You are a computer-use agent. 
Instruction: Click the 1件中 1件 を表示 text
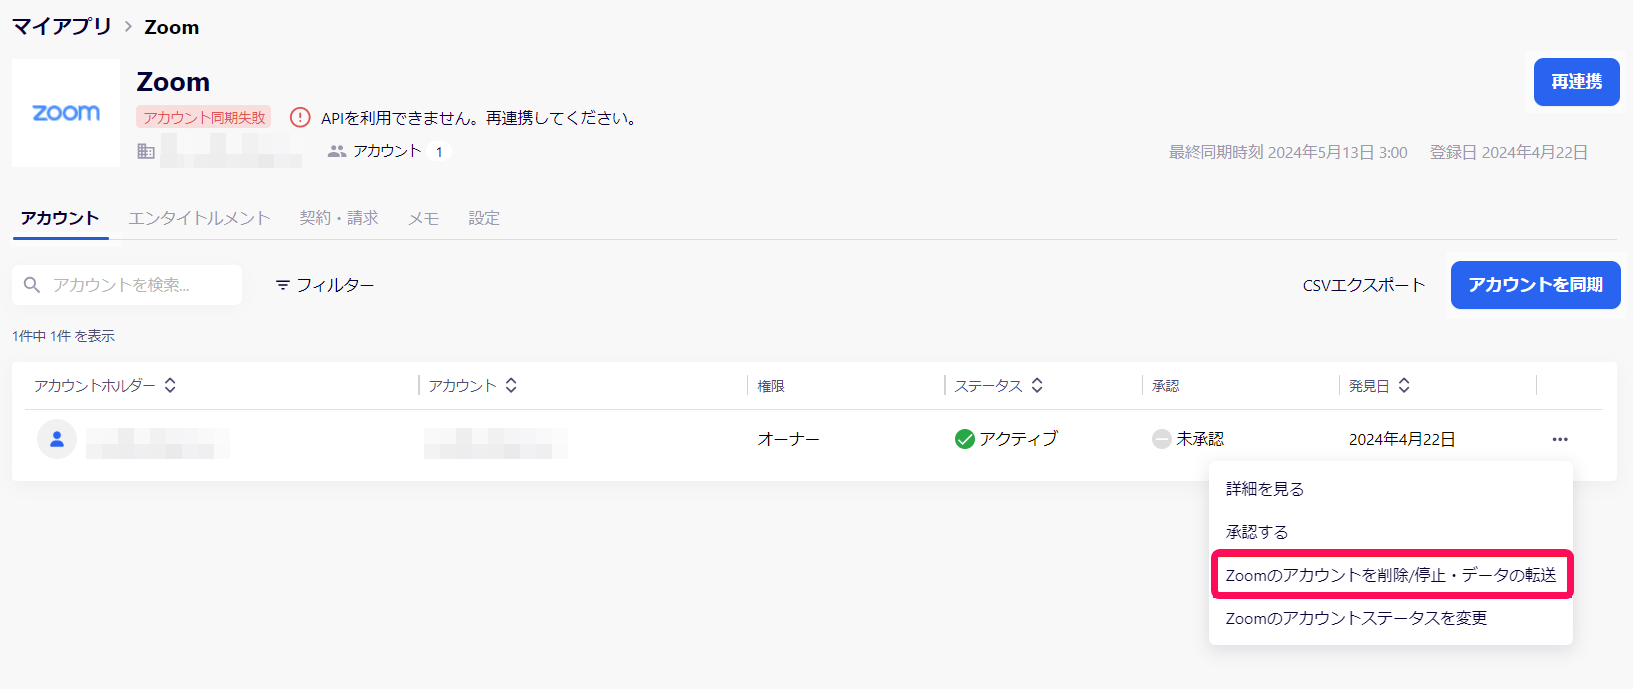[x=64, y=336]
